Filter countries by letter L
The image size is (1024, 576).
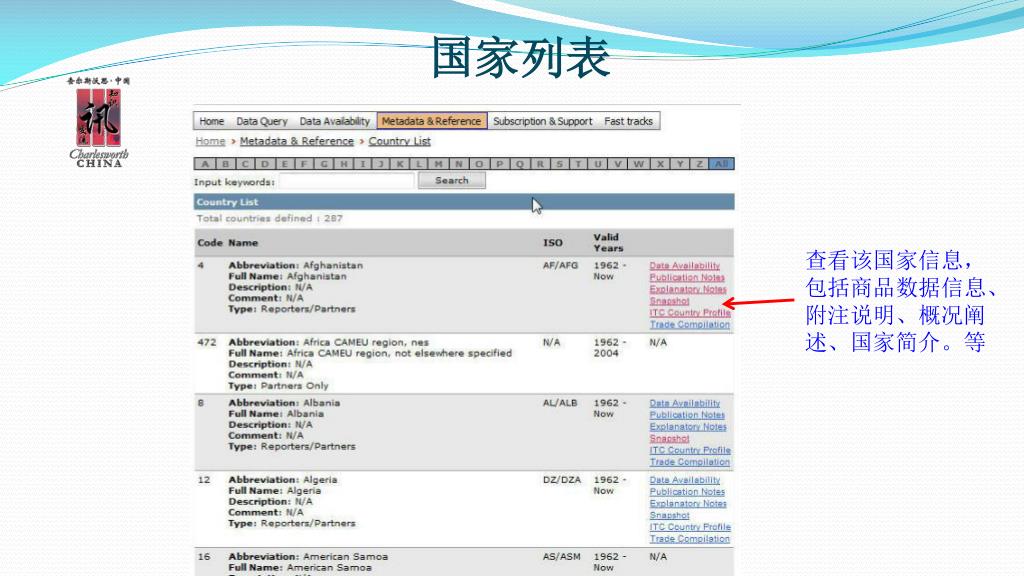point(419,164)
